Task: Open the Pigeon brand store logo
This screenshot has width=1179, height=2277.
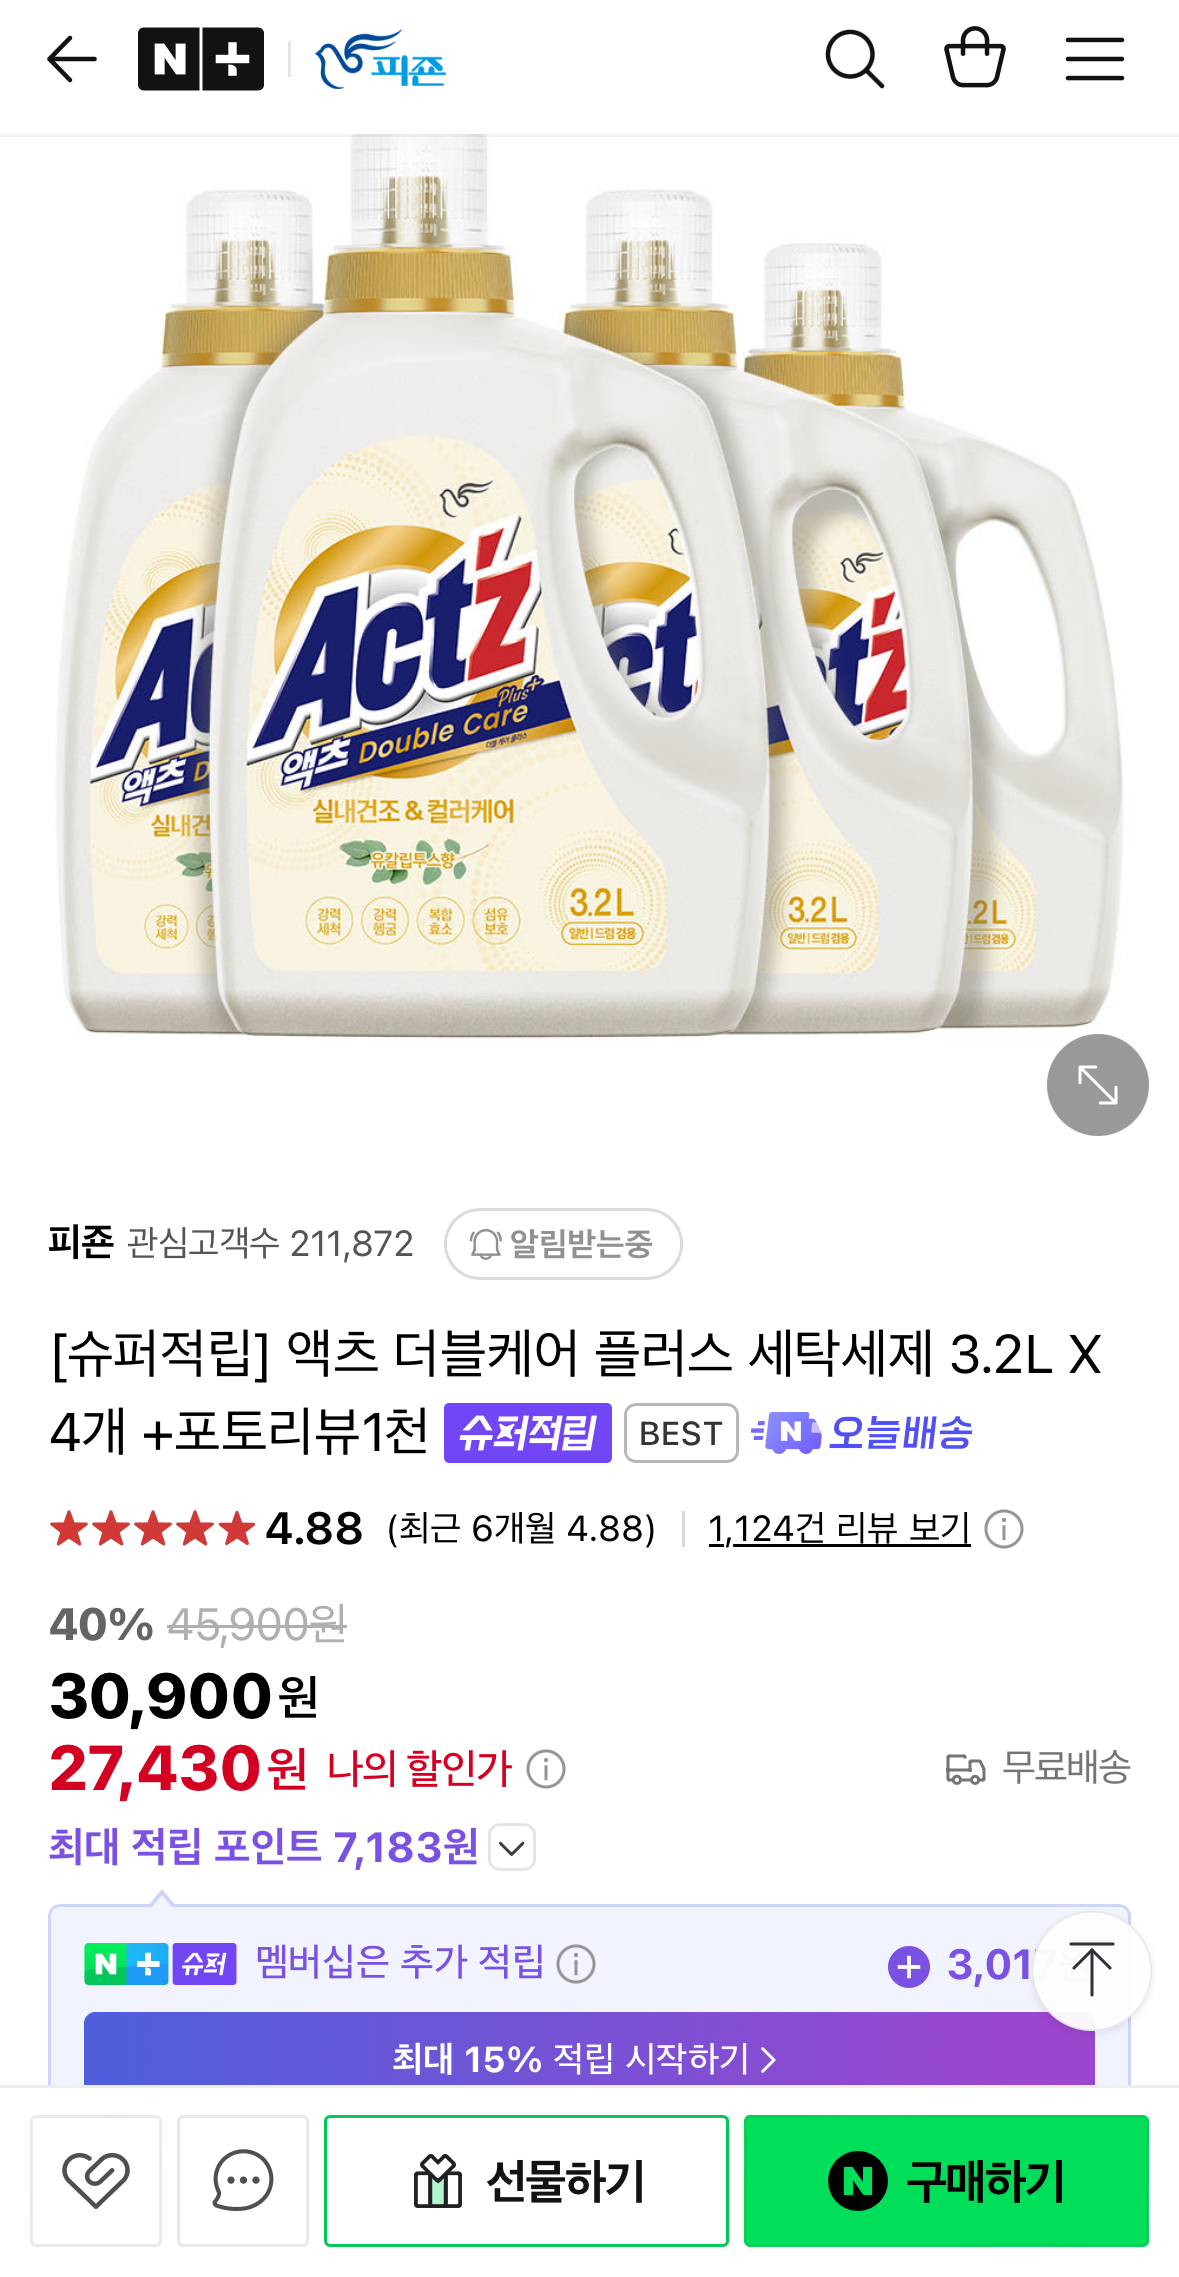Action: (381, 60)
